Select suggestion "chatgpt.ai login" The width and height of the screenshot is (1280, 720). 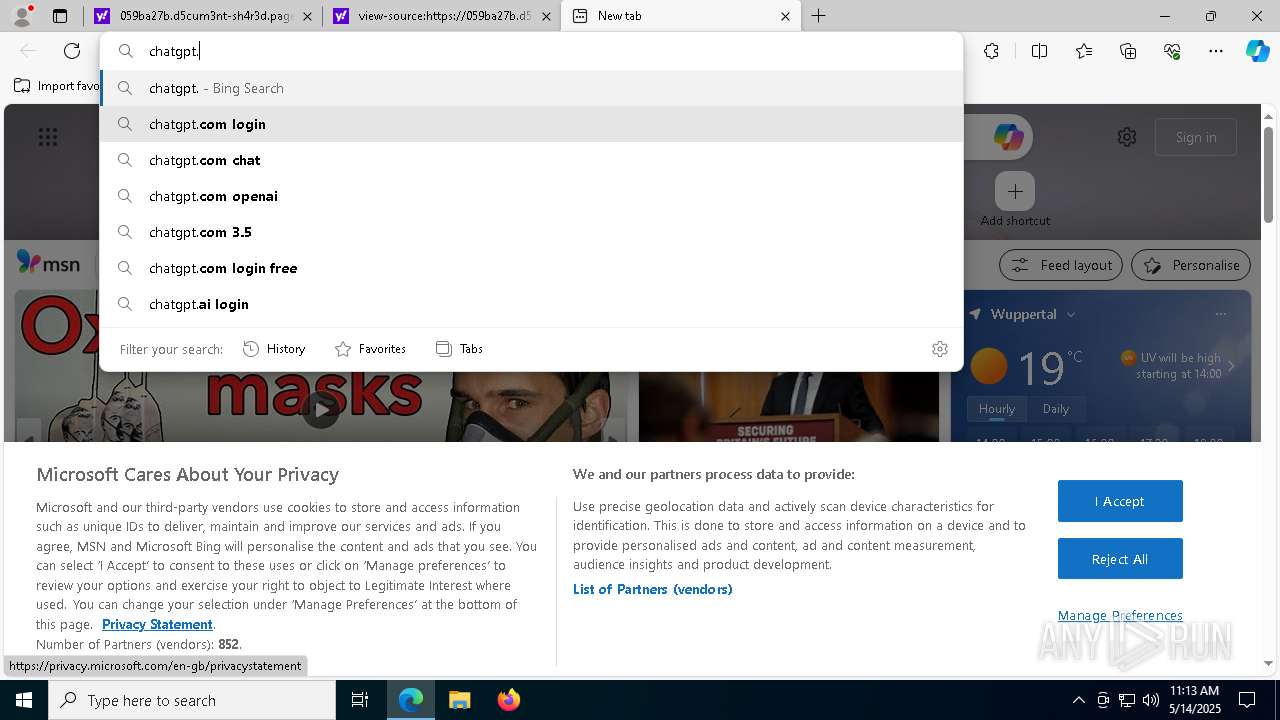coord(531,304)
